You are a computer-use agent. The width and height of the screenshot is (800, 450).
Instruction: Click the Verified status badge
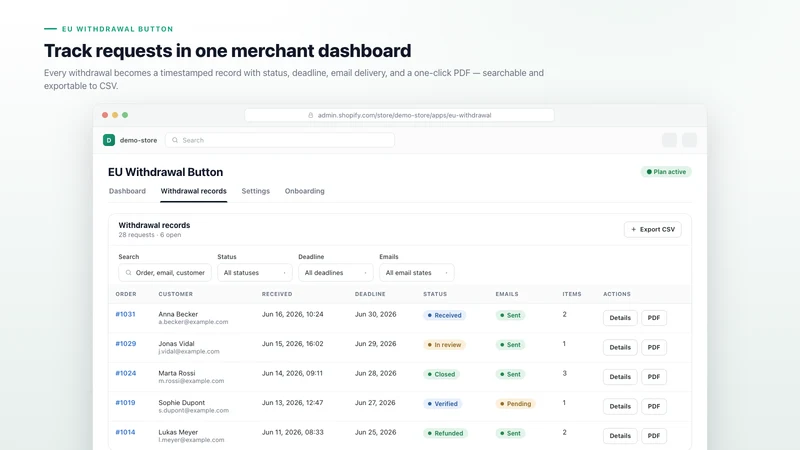click(442, 404)
